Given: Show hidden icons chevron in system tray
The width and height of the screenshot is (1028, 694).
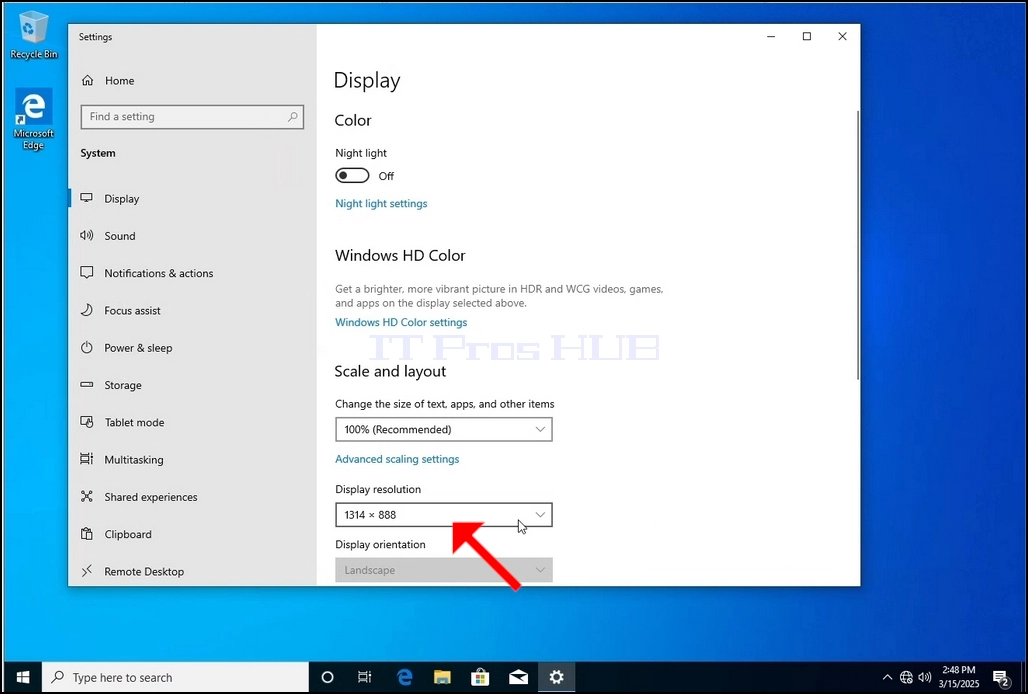Looking at the screenshot, I should click(x=887, y=677).
